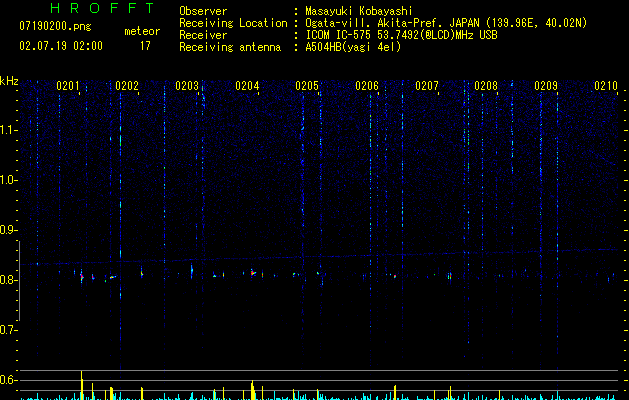Image resolution: width=629 pixels, height=400 pixels.
Task: Click the 0.9 kHz axis label
Action: point(8,230)
